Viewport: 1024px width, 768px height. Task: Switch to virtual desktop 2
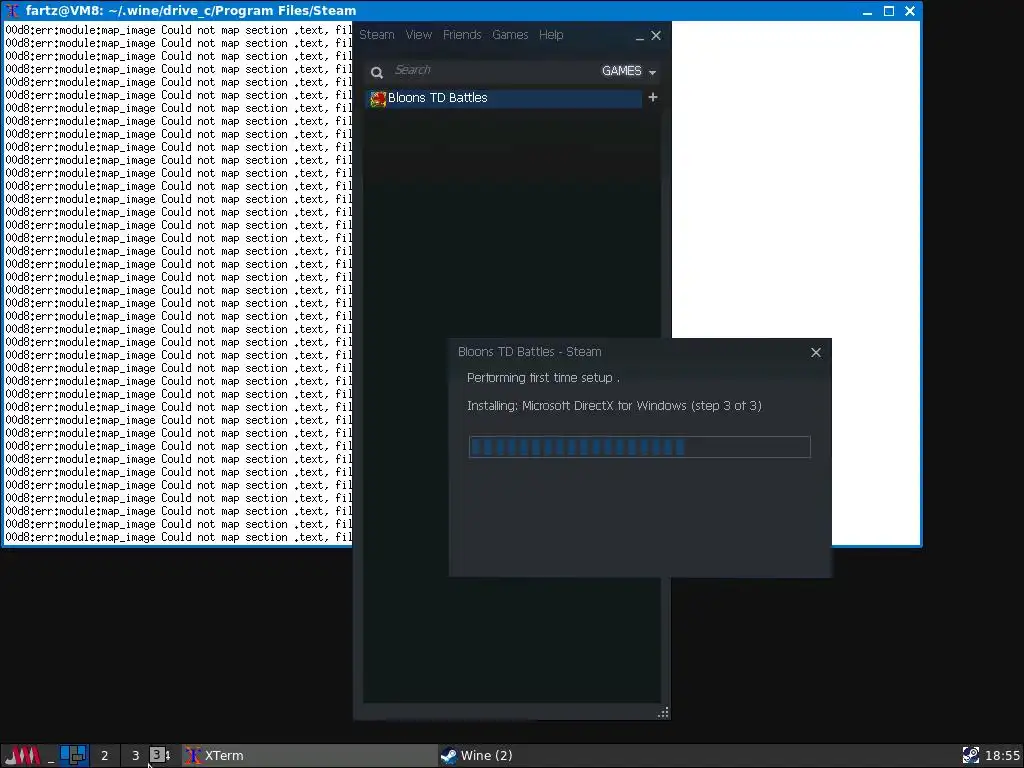[x=104, y=756]
